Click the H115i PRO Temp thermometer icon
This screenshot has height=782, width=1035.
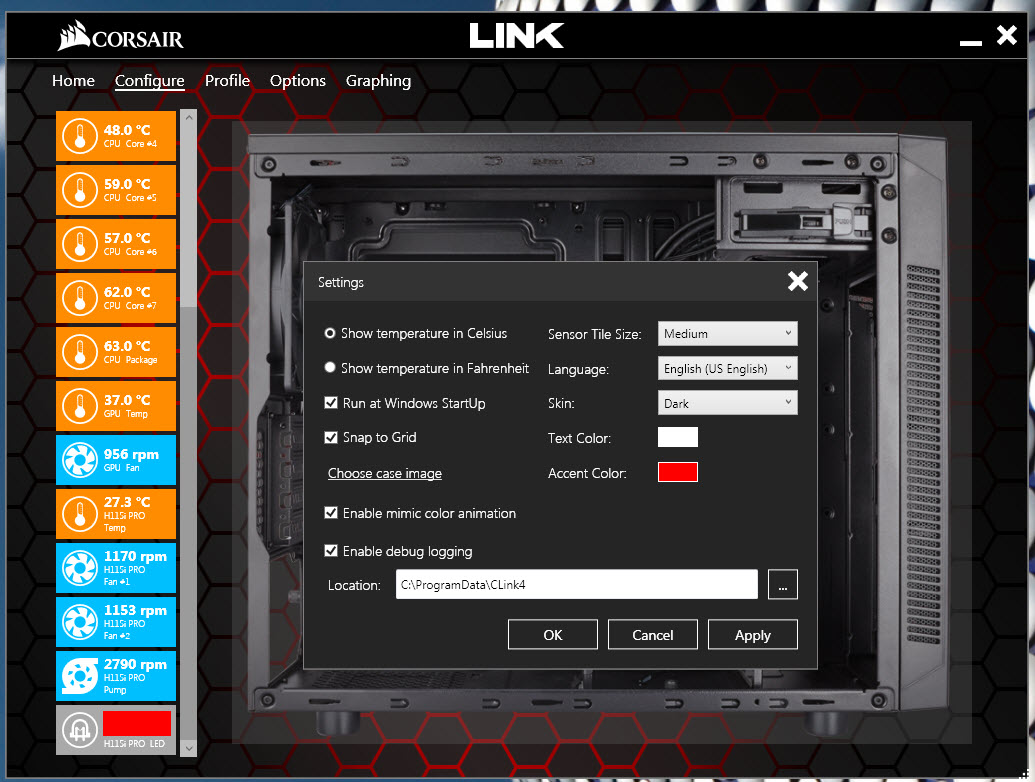(80, 514)
